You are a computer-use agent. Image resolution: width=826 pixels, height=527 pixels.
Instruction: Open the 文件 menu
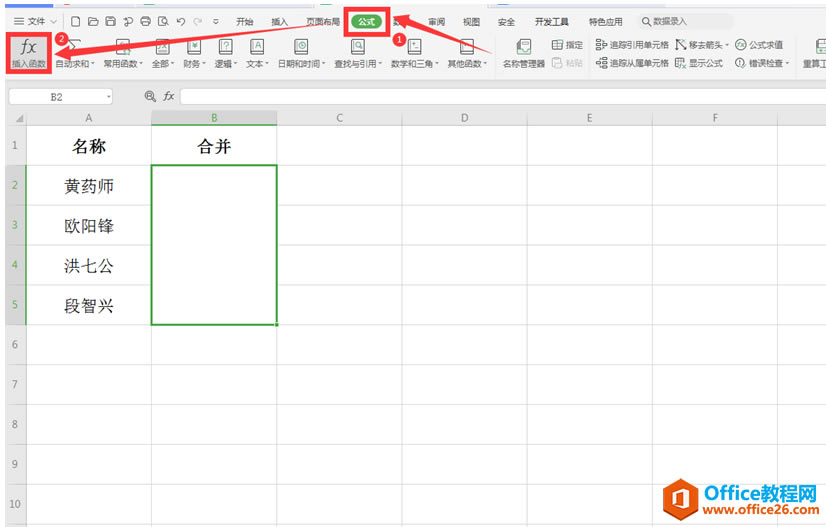pyautogui.click(x=30, y=22)
